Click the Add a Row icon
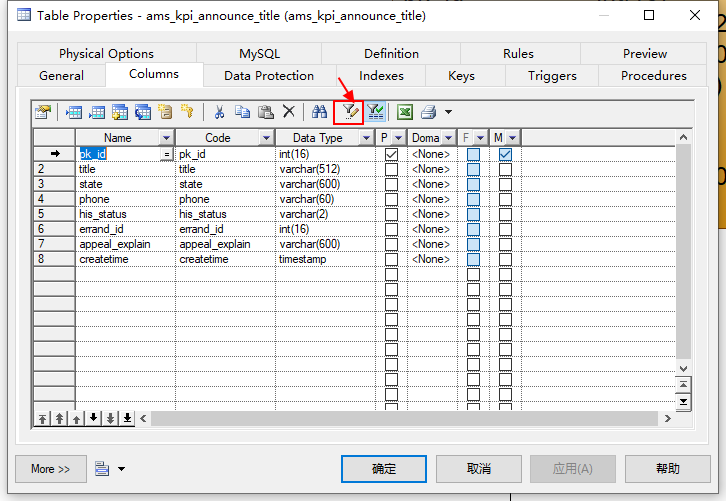The width and height of the screenshot is (726, 501). 97,112
